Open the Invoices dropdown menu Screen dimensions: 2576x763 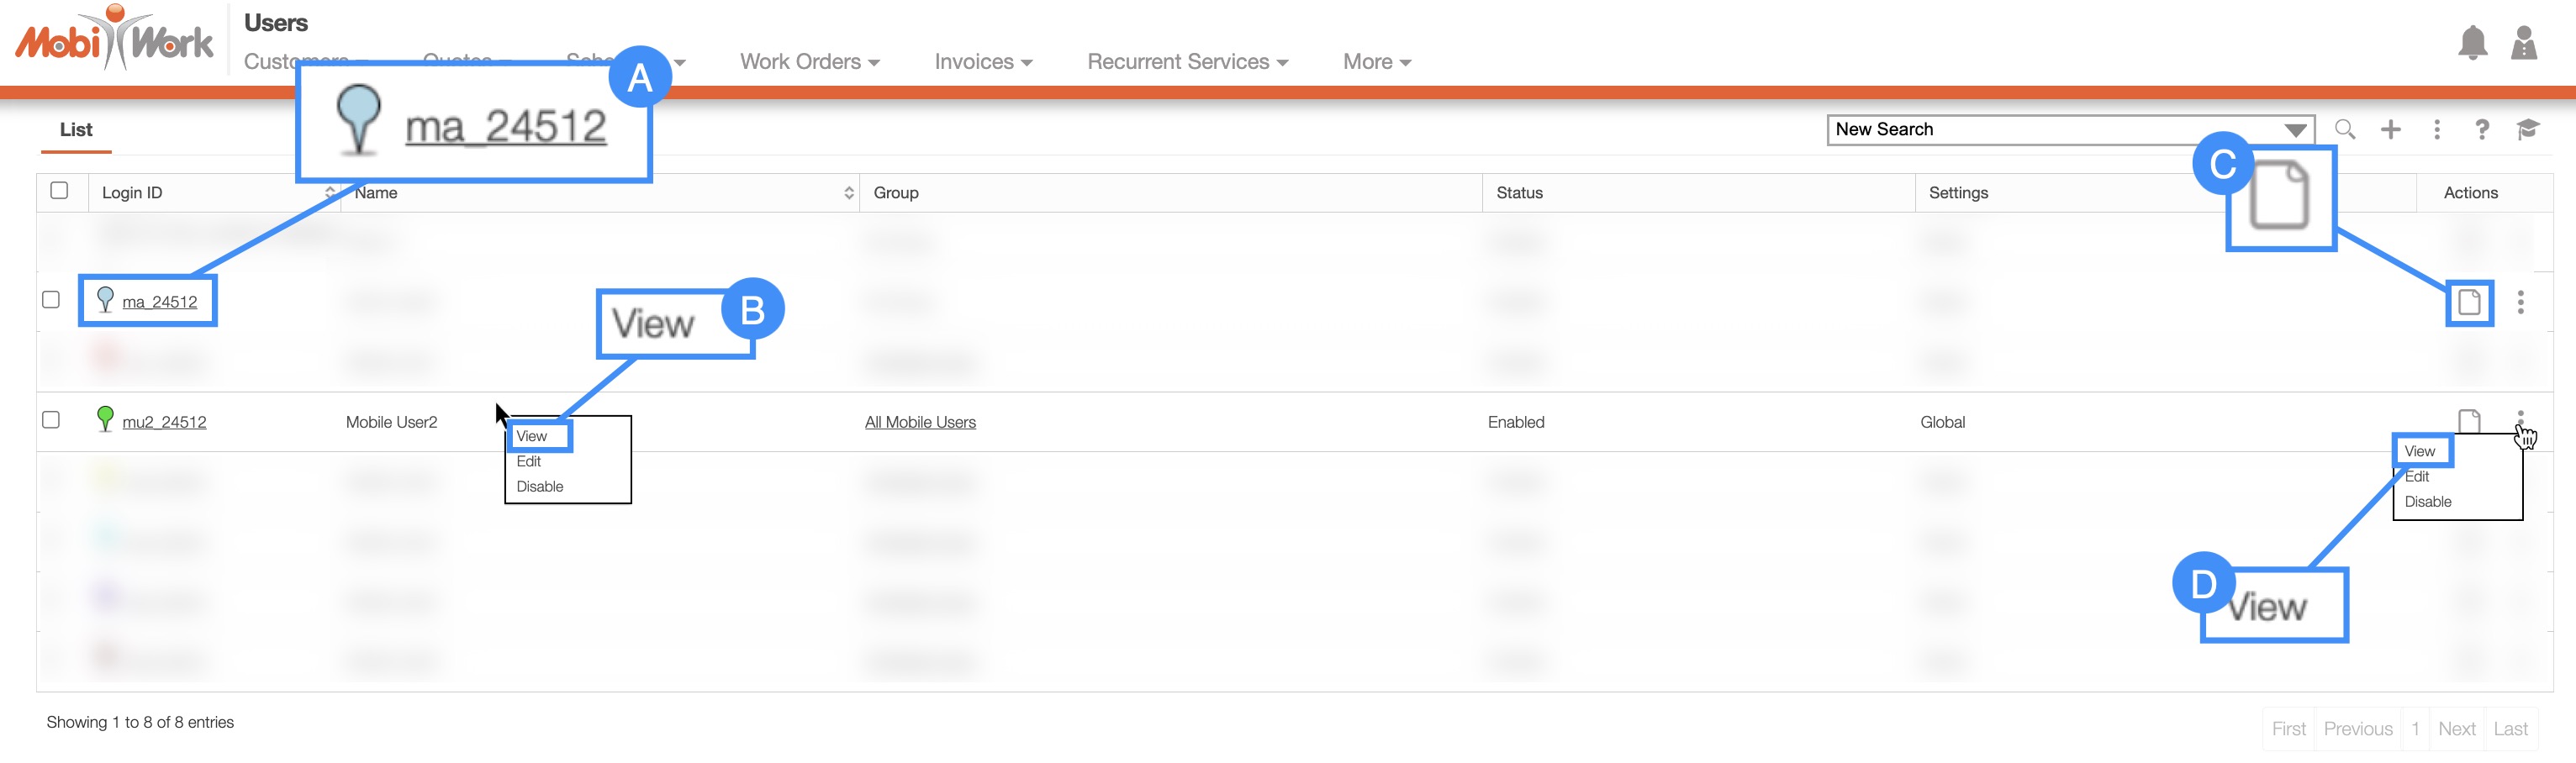(983, 62)
